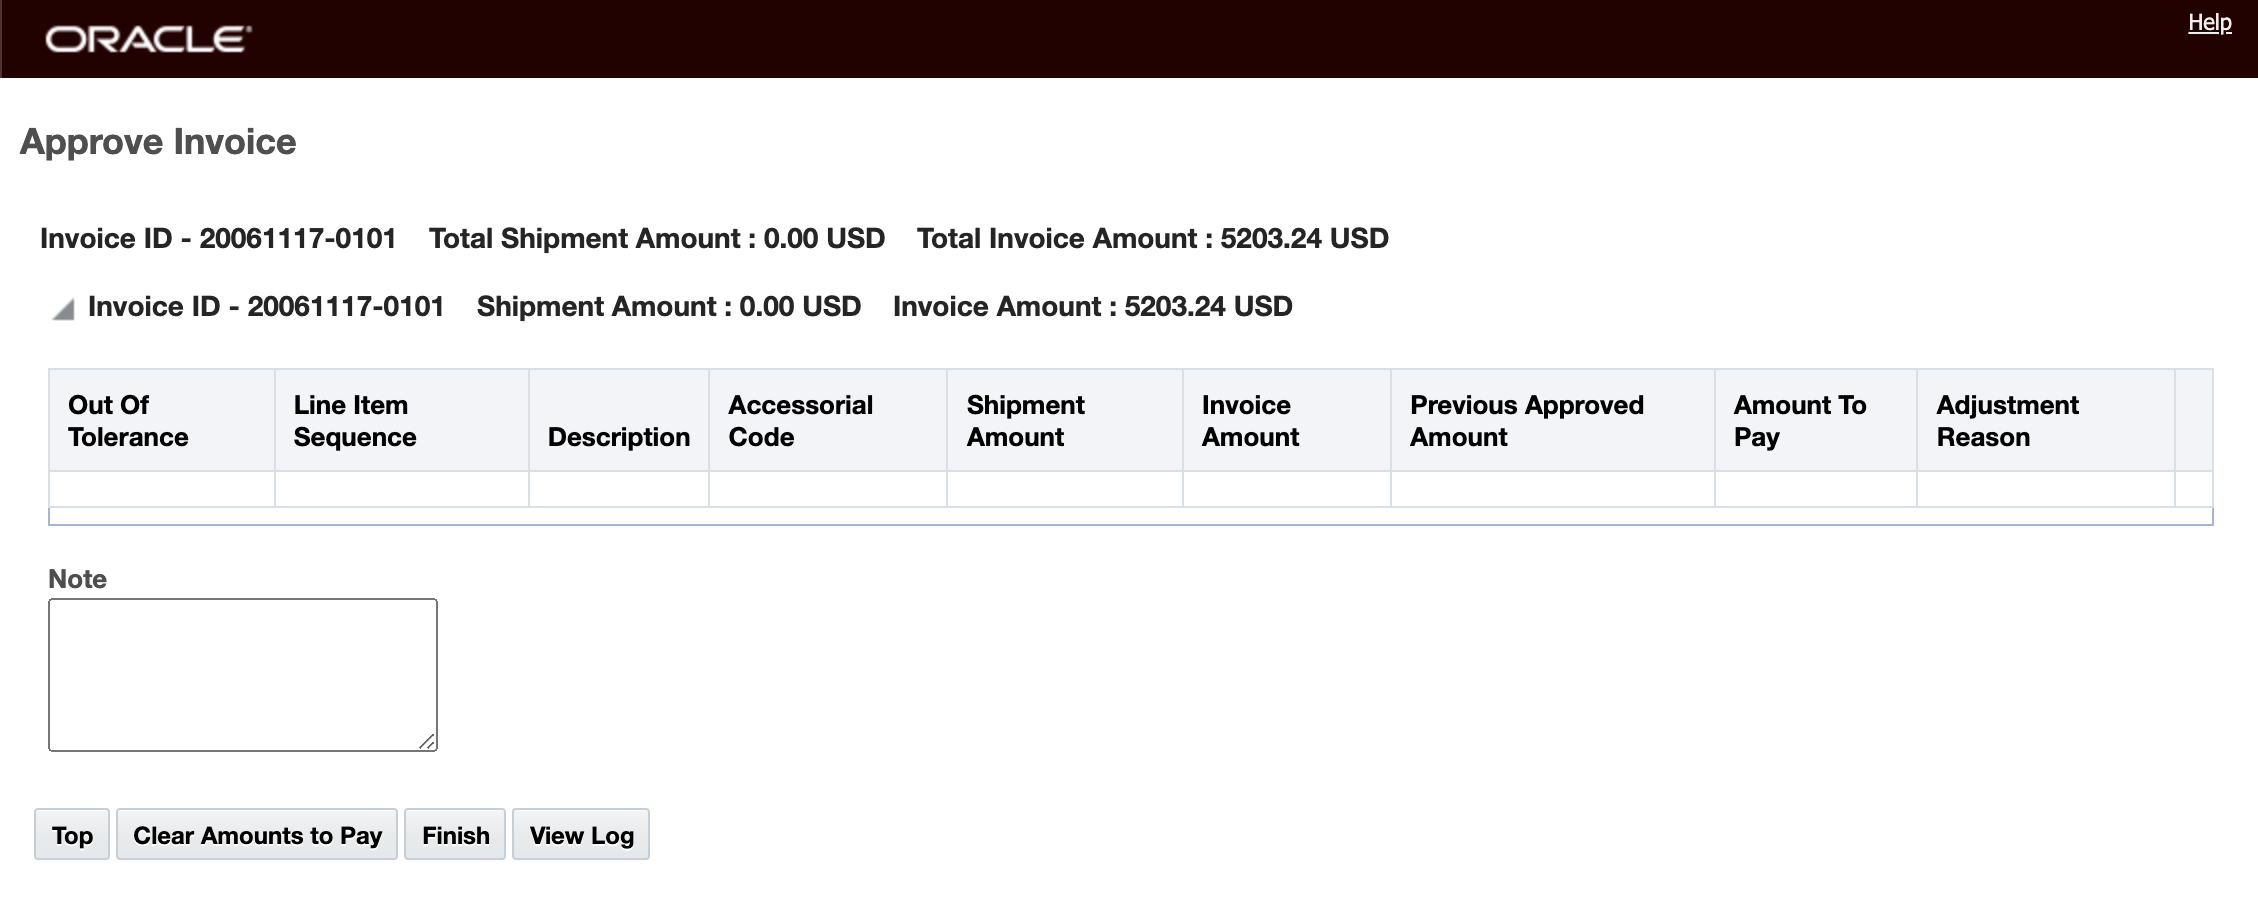Select the Previous Approved Amount column header
Image resolution: width=2258 pixels, height=908 pixels.
tap(1526, 421)
